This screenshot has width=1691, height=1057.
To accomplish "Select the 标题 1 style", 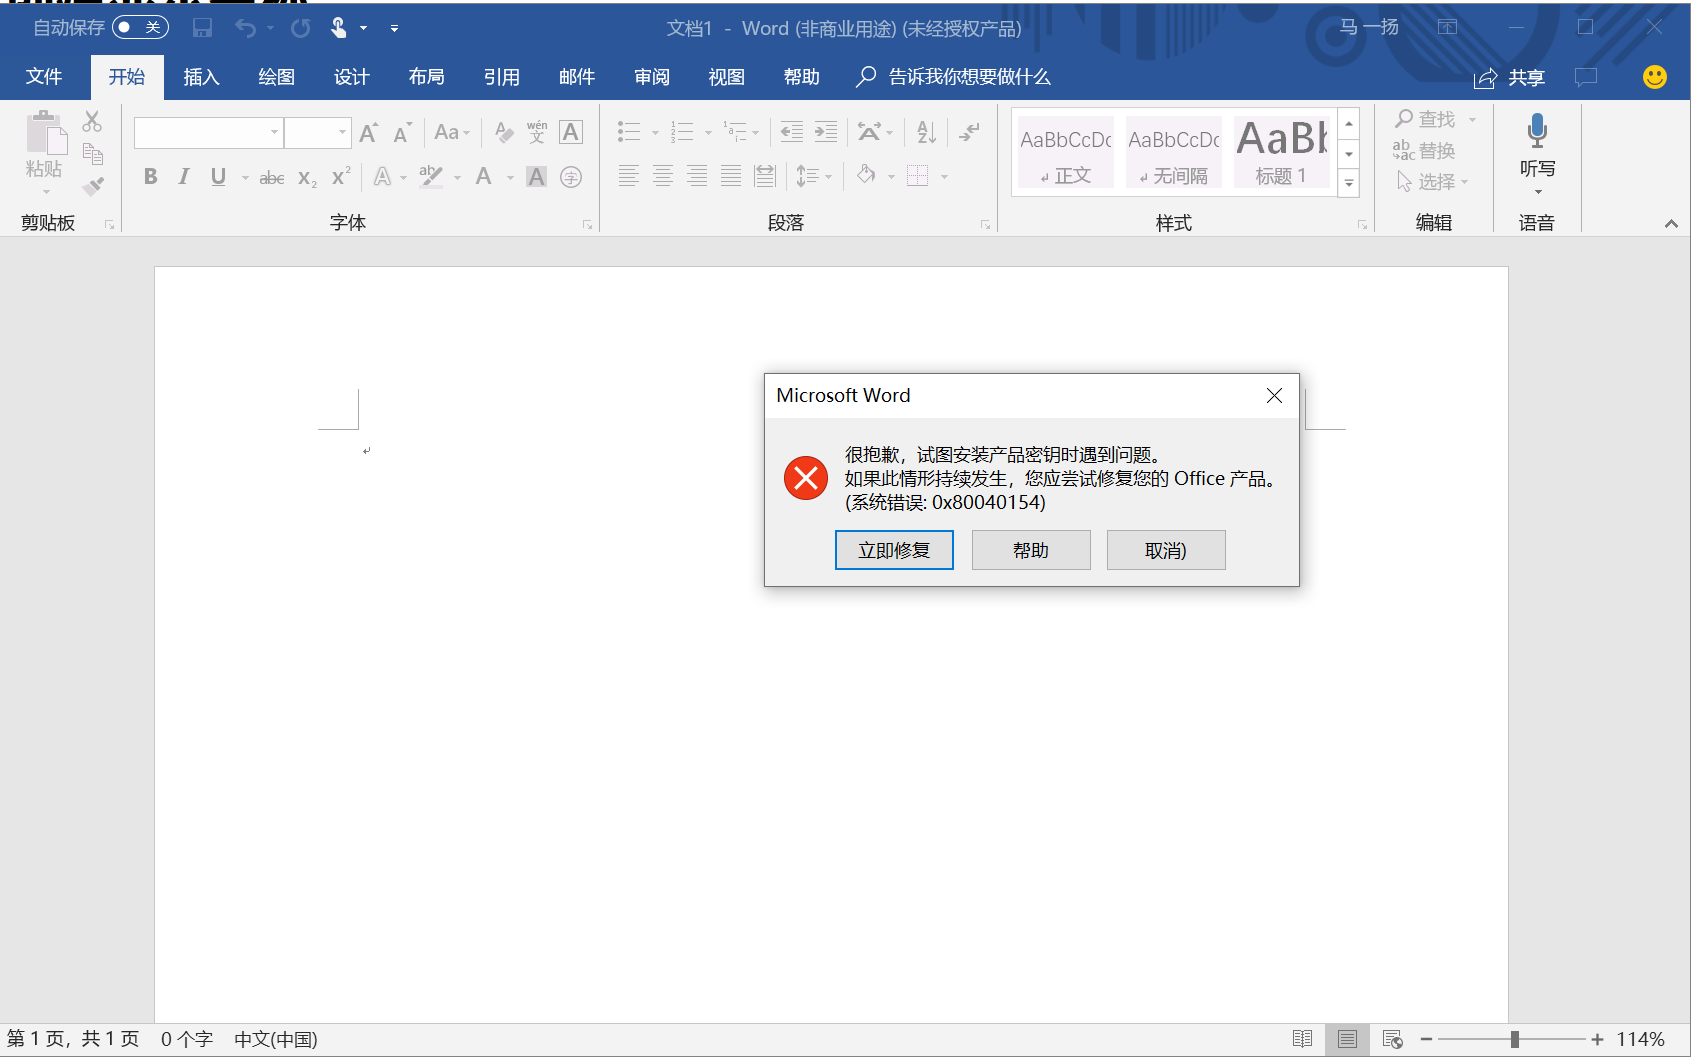I will (x=1281, y=152).
